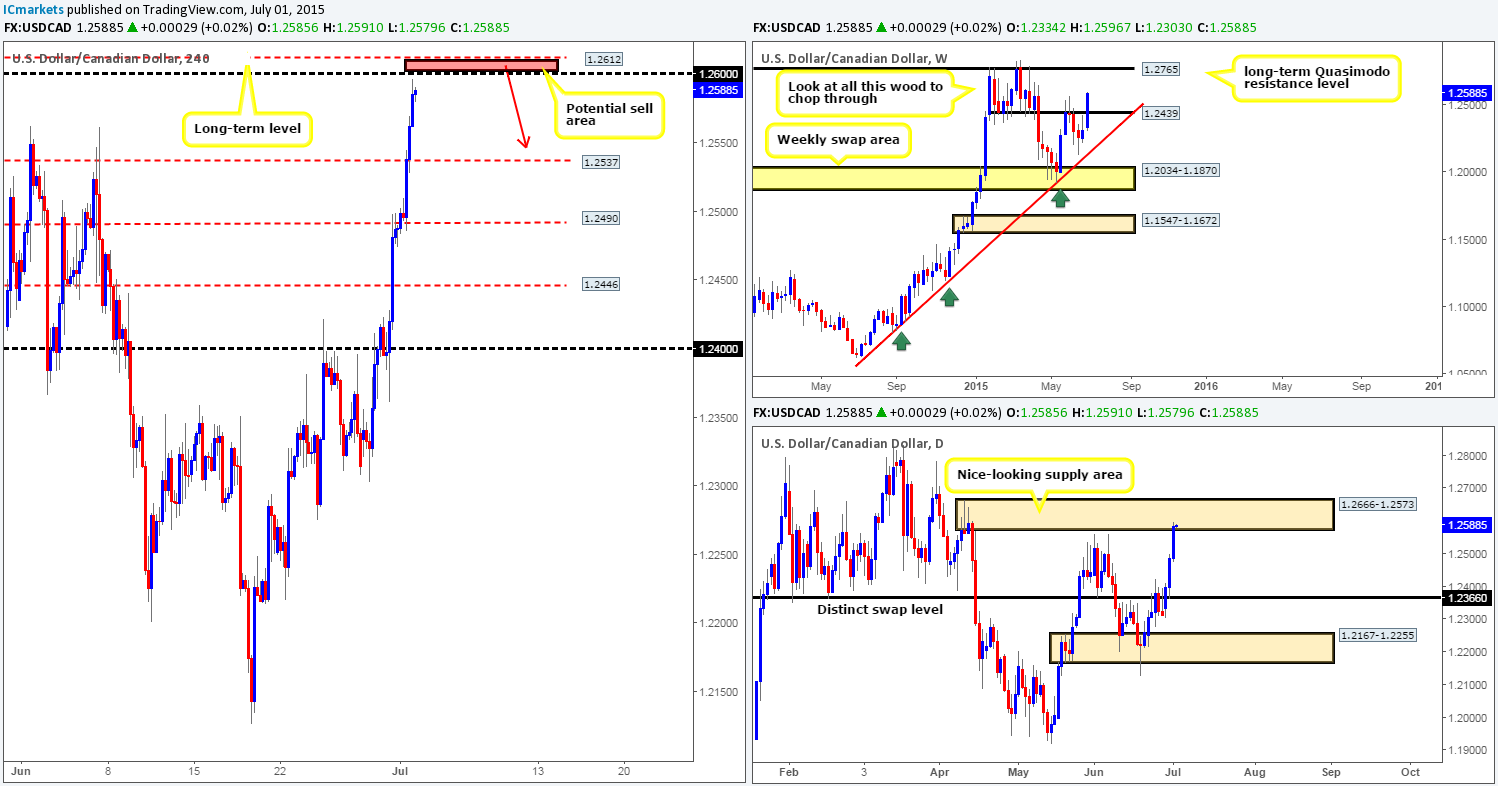Click the 'Distinct swap level' annotation

(x=879, y=608)
